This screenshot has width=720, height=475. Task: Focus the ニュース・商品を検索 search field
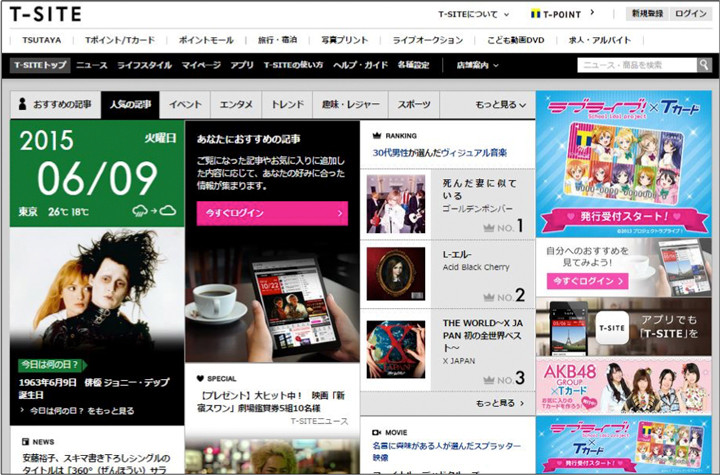[633, 65]
